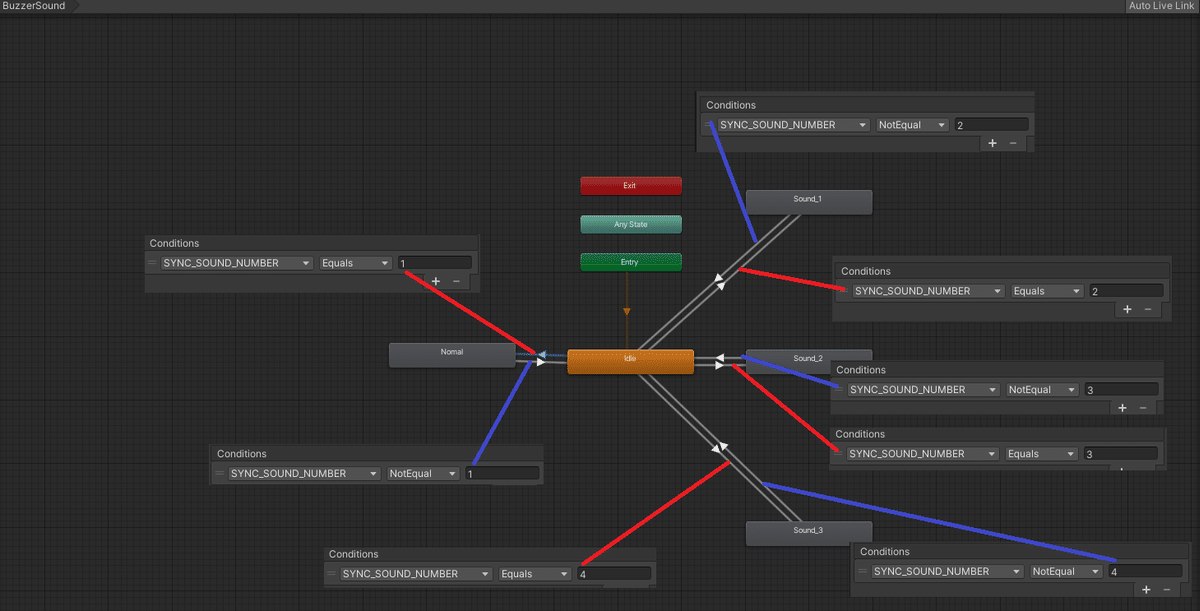Screen dimensions: 1200x611
Task: Click the value field showing 3 next to NotEqual
Action: pyautogui.click(x=1120, y=389)
